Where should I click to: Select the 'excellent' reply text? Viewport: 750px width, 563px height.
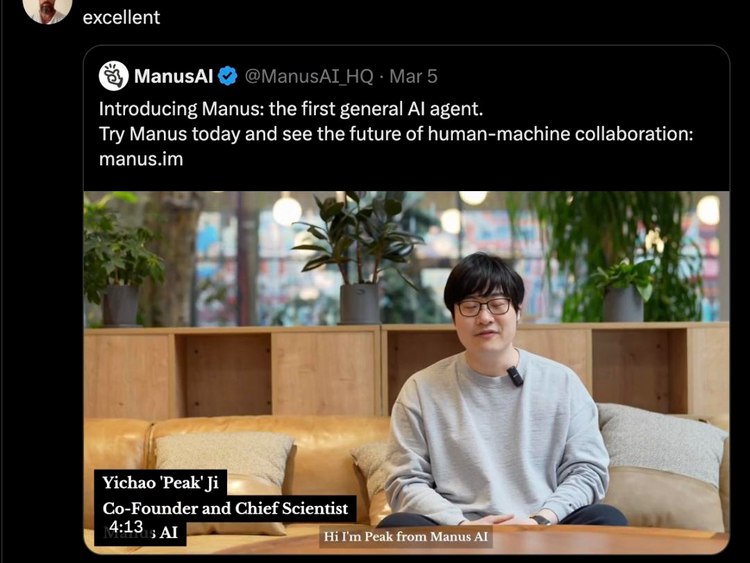click(x=121, y=17)
